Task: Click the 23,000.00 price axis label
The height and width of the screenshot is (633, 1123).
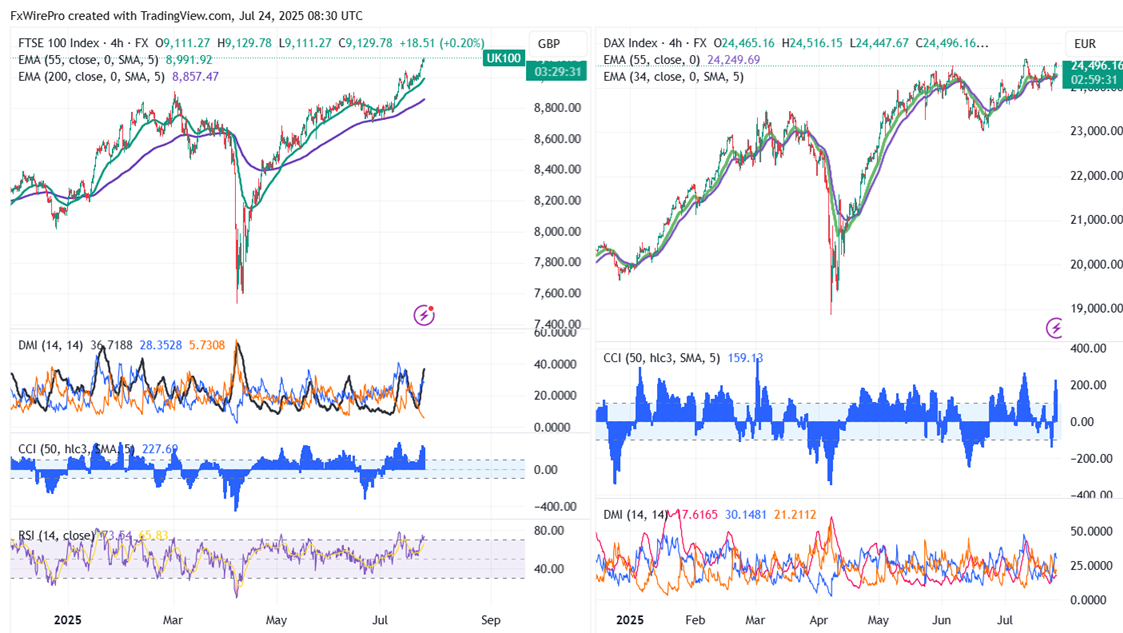Action: coord(1096,131)
